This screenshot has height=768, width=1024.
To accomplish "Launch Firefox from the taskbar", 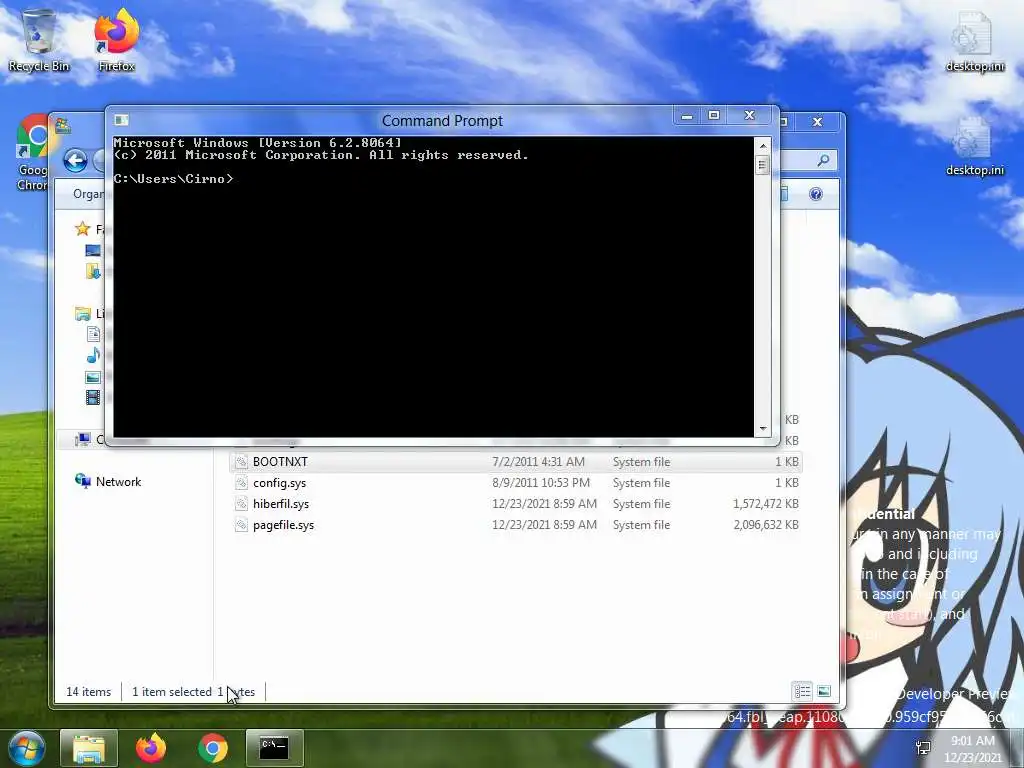I will [151, 748].
